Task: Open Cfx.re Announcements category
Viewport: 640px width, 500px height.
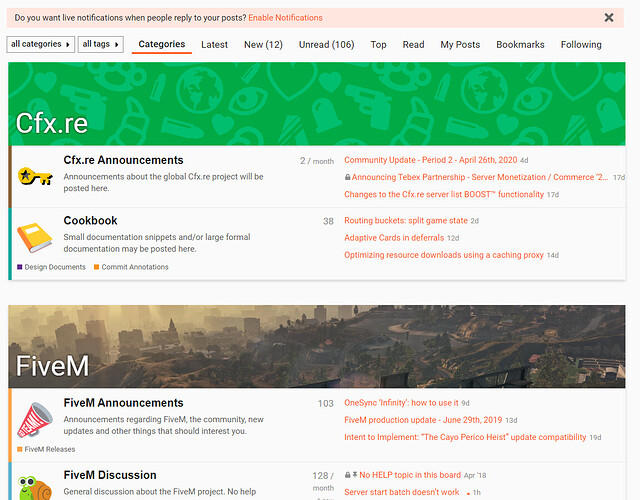Action: click(x=123, y=160)
